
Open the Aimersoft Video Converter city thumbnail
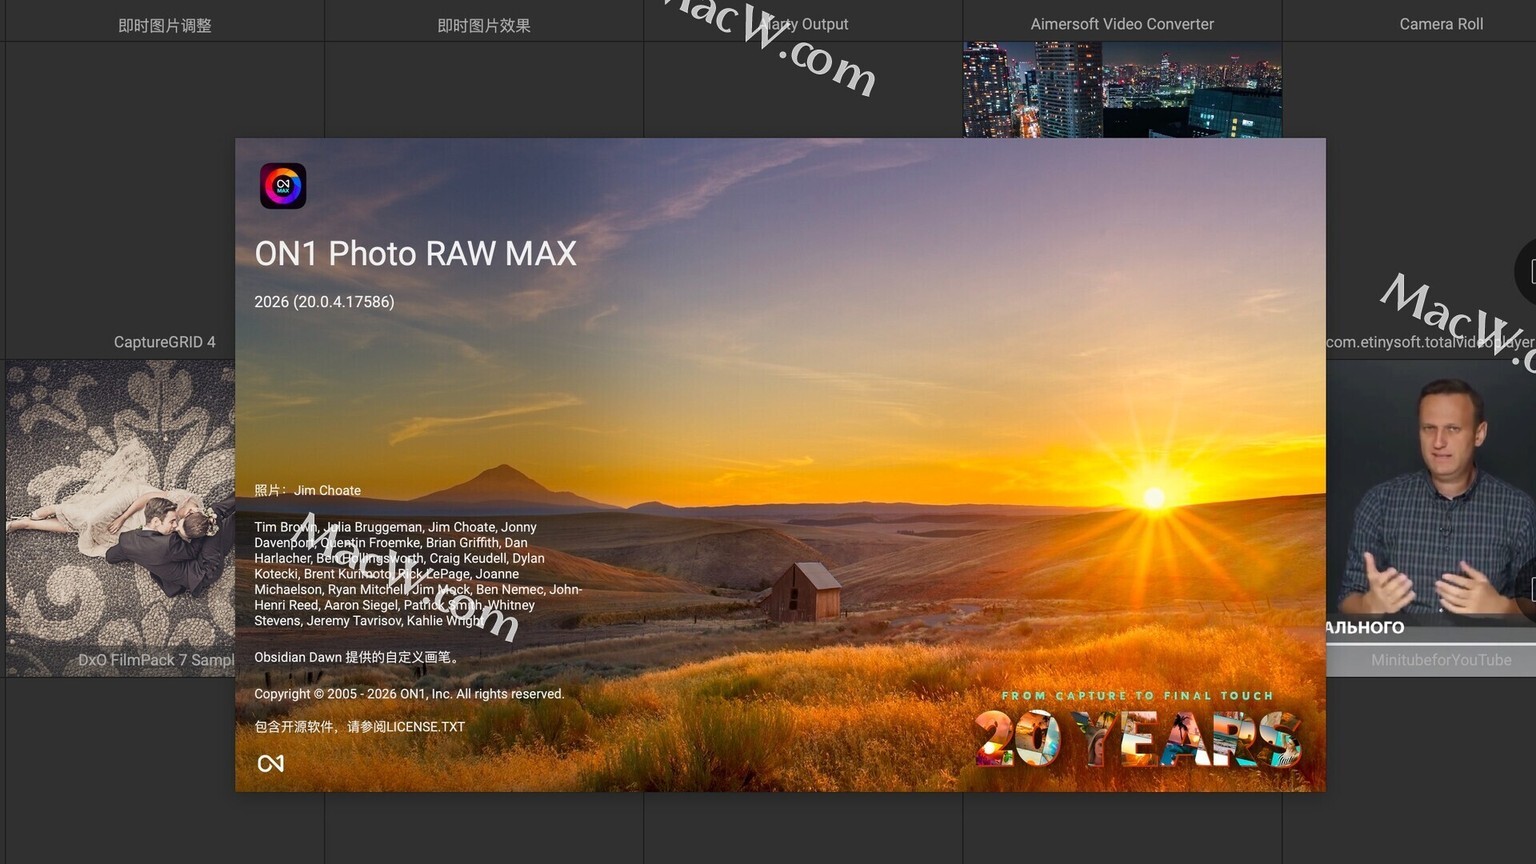coord(1122,89)
